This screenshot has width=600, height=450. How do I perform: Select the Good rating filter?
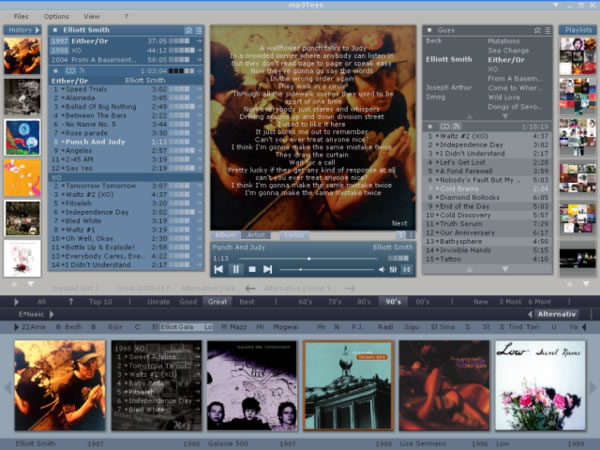tap(188, 302)
